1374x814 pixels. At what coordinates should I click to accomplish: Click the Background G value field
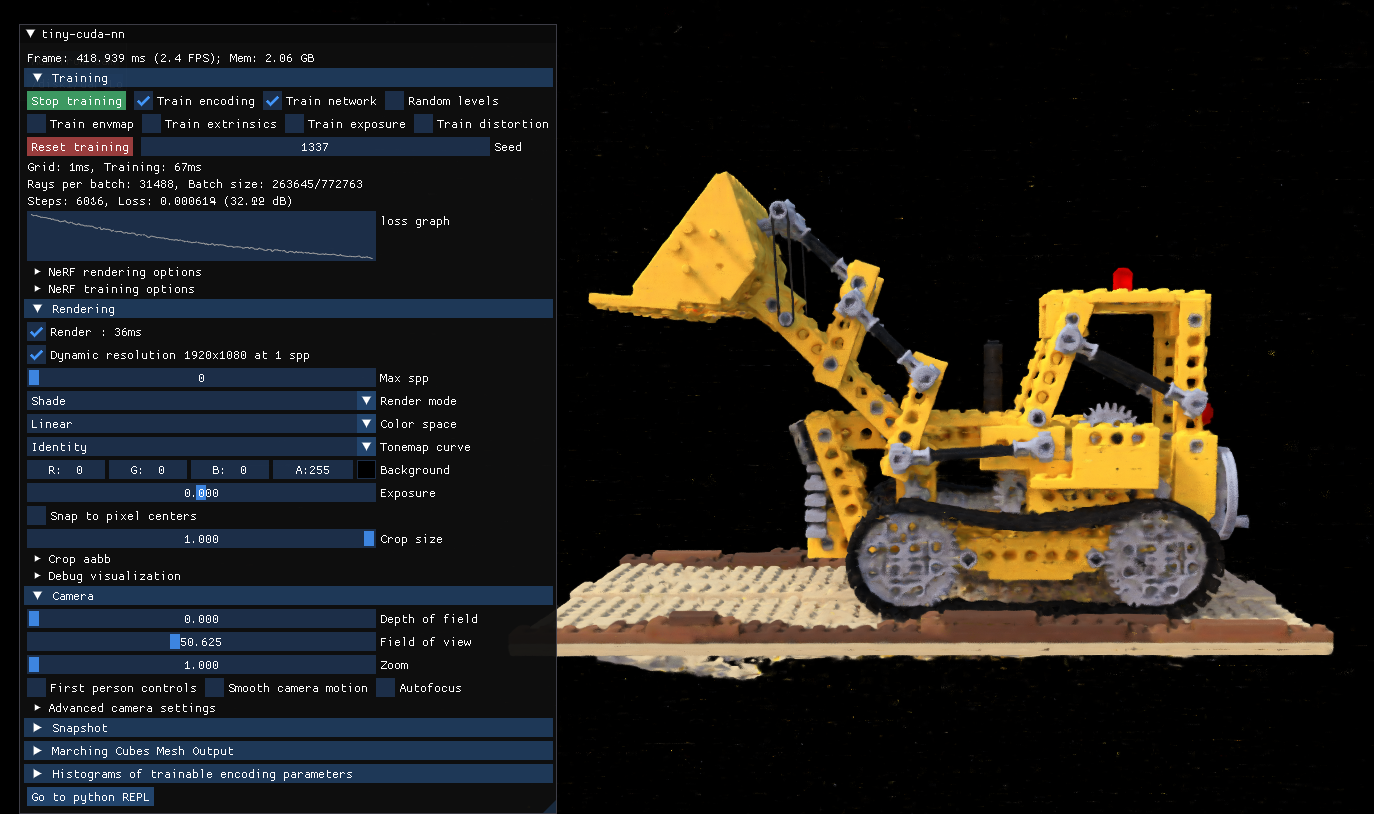tap(148, 470)
